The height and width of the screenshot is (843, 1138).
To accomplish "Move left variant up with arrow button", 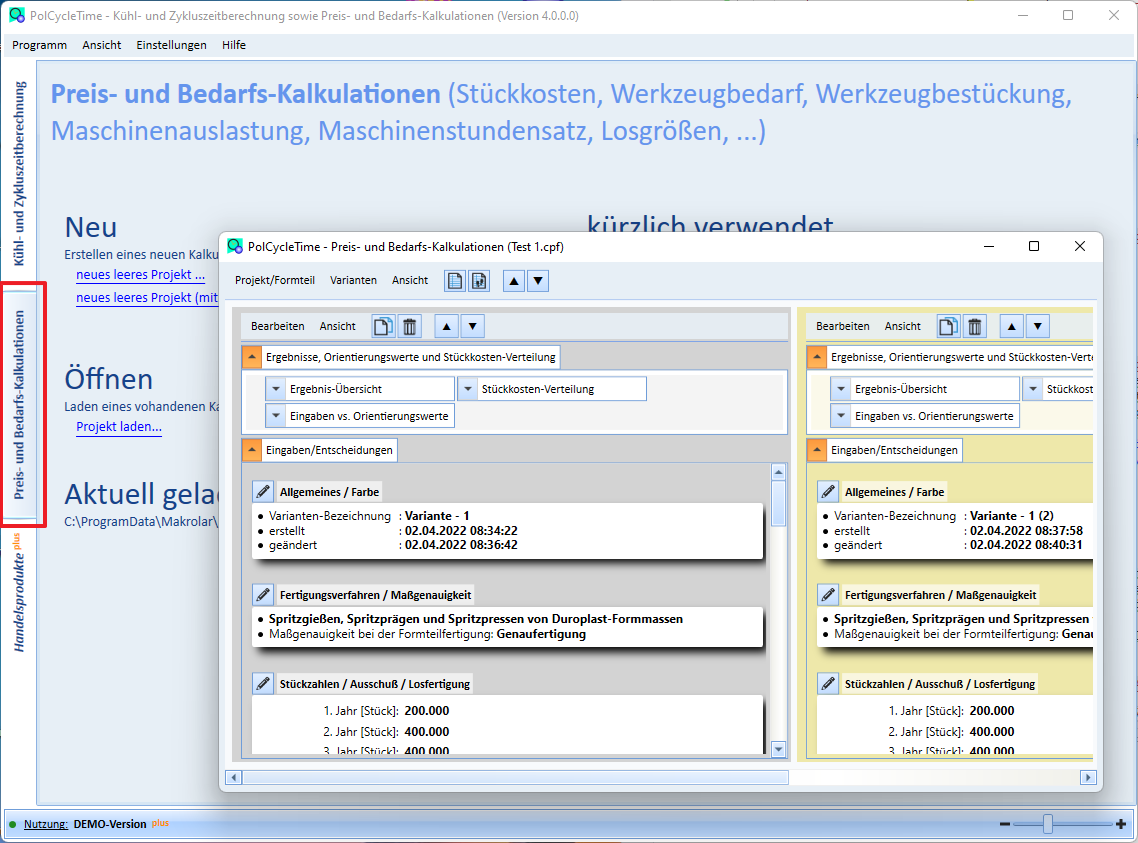I will click(446, 326).
